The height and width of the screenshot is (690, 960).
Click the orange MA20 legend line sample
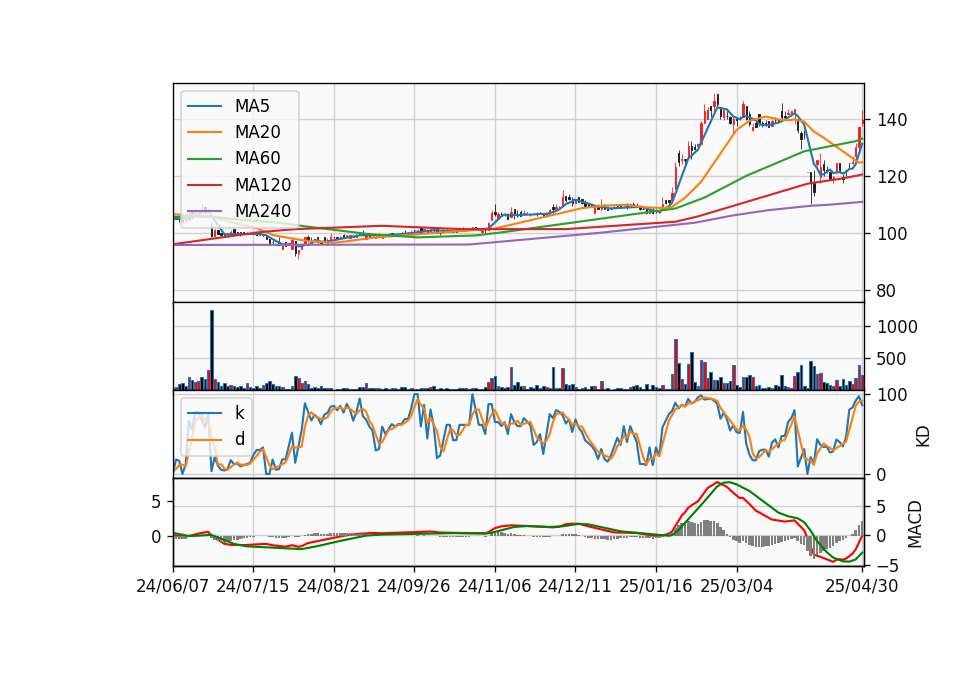[204, 132]
